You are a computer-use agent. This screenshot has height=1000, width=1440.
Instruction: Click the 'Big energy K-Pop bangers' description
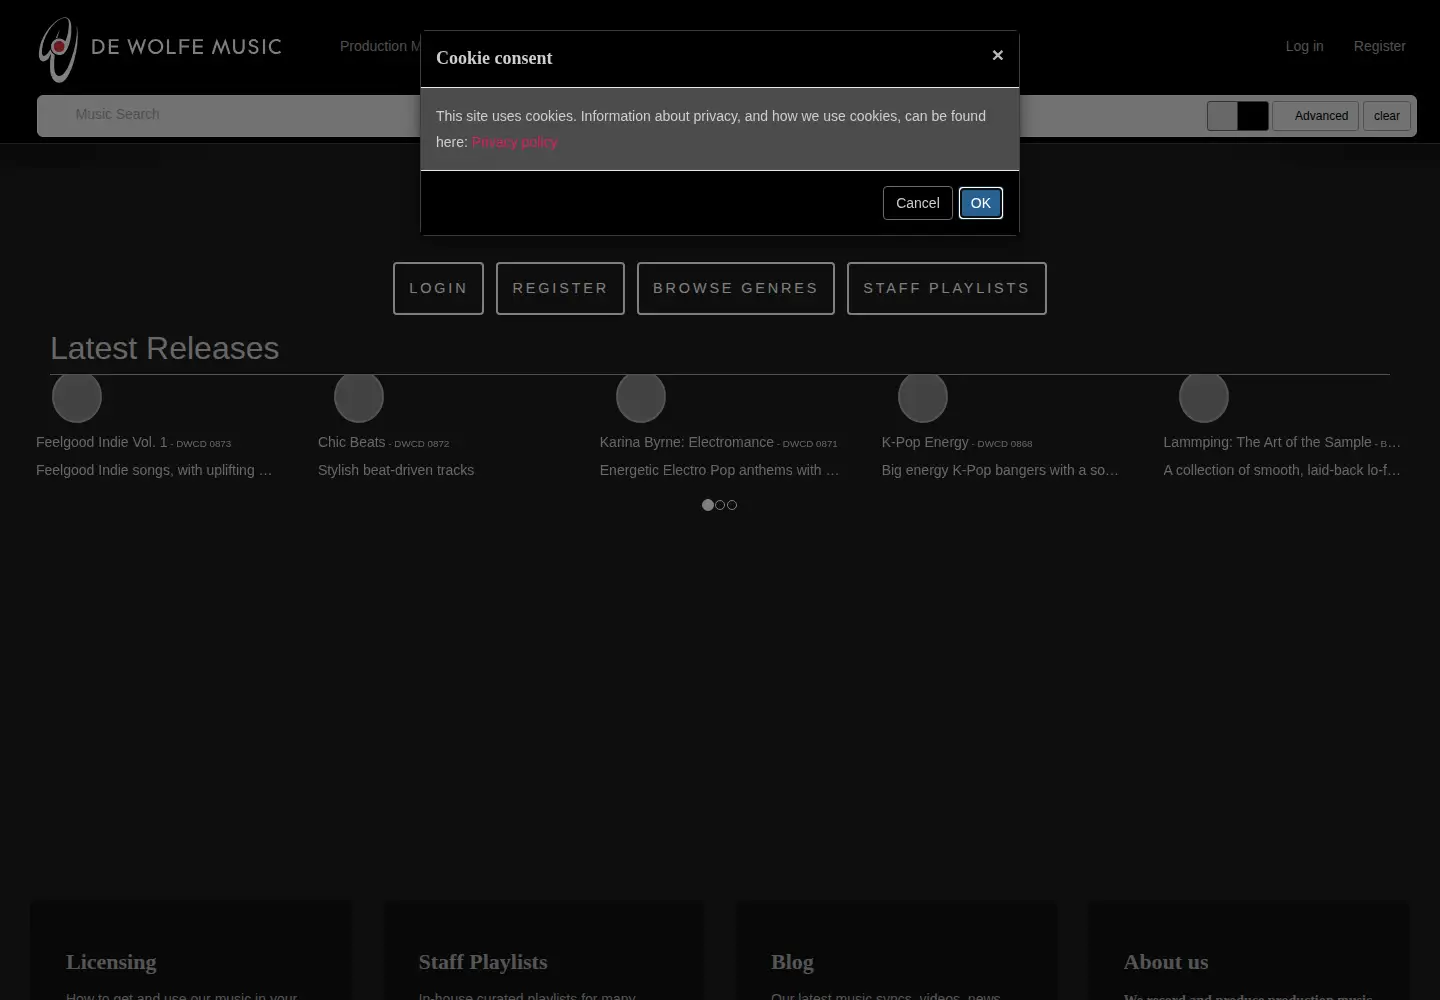tap(1000, 470)
